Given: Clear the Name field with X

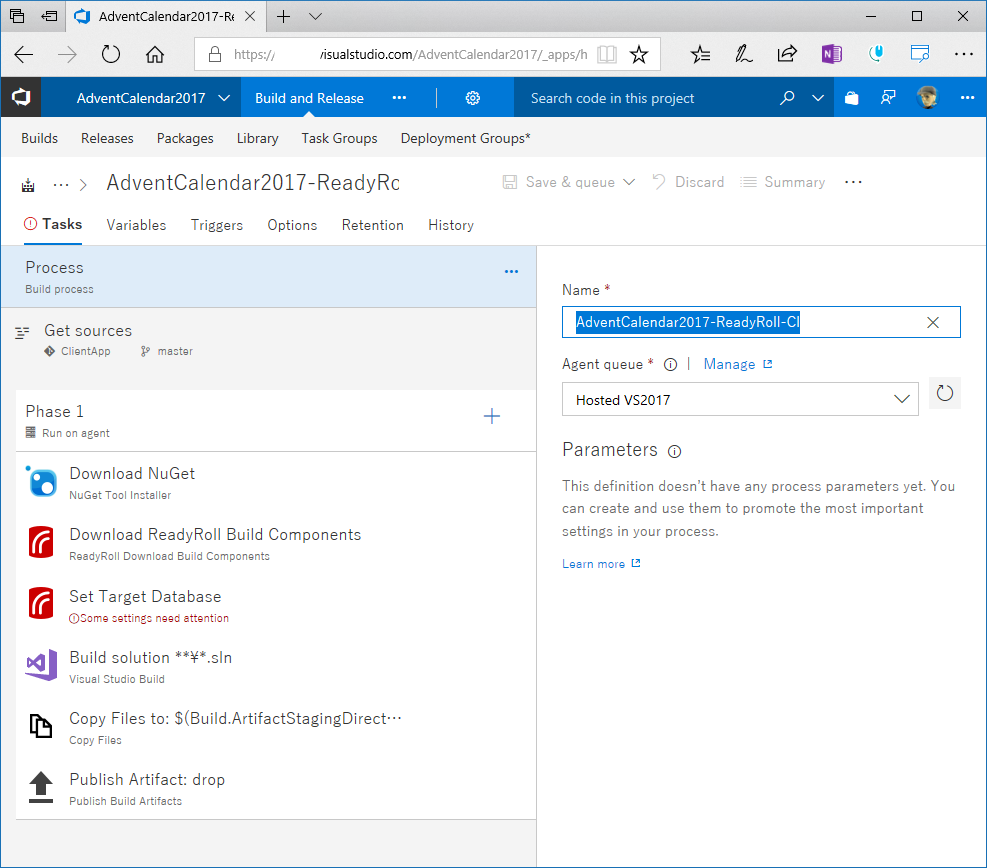Looking at the screenshot, I should tap(933, 323).
